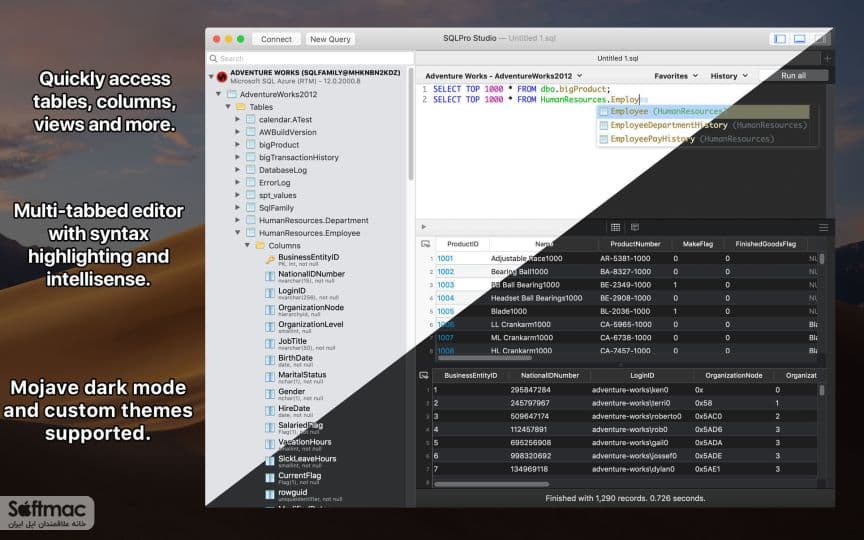Toggle the left sidebar panel layout icon
Viewport: 864px width, 540px height.
pos(780,39)
